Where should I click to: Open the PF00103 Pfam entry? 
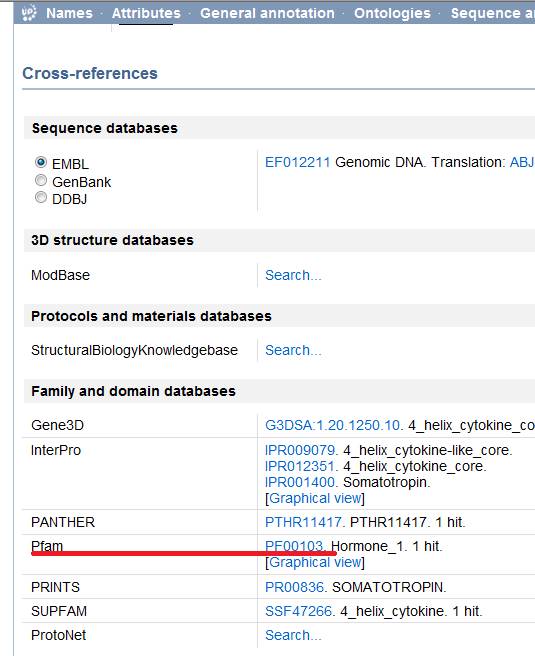click(294, 546)
